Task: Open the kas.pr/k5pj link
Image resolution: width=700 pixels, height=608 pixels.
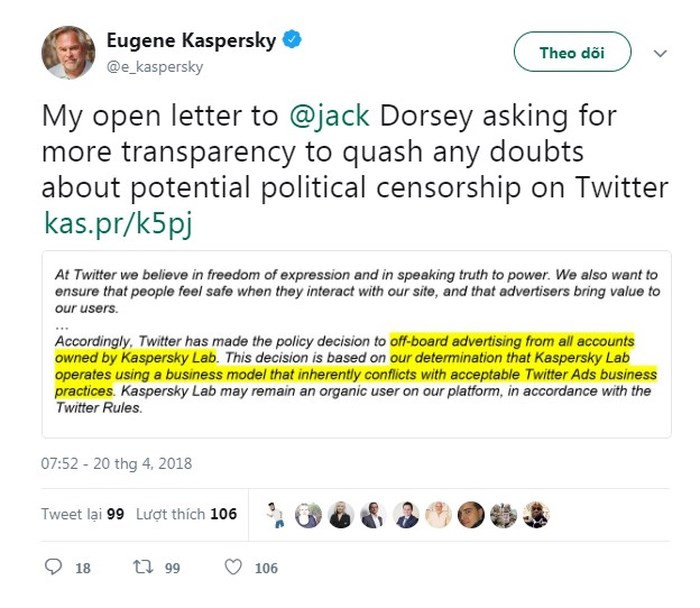Action: [x=117, y=223]
